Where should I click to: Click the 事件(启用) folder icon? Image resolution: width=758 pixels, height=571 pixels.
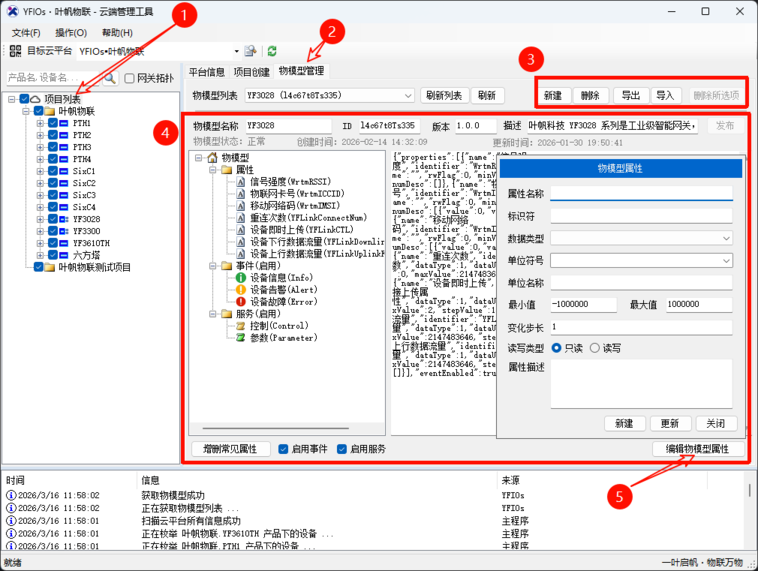pos(227,266)
